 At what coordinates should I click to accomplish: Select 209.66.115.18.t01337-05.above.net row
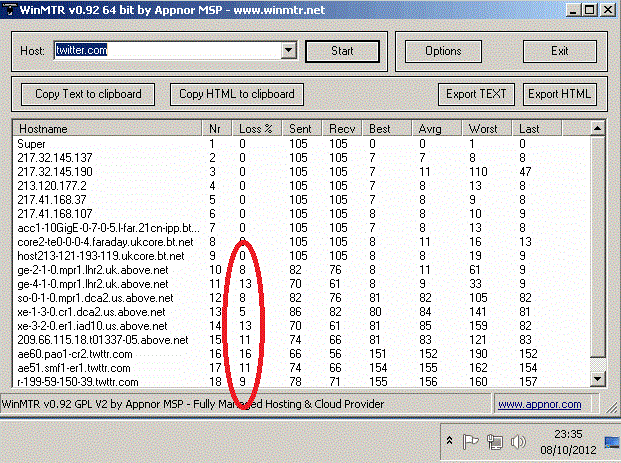[301, 340]
